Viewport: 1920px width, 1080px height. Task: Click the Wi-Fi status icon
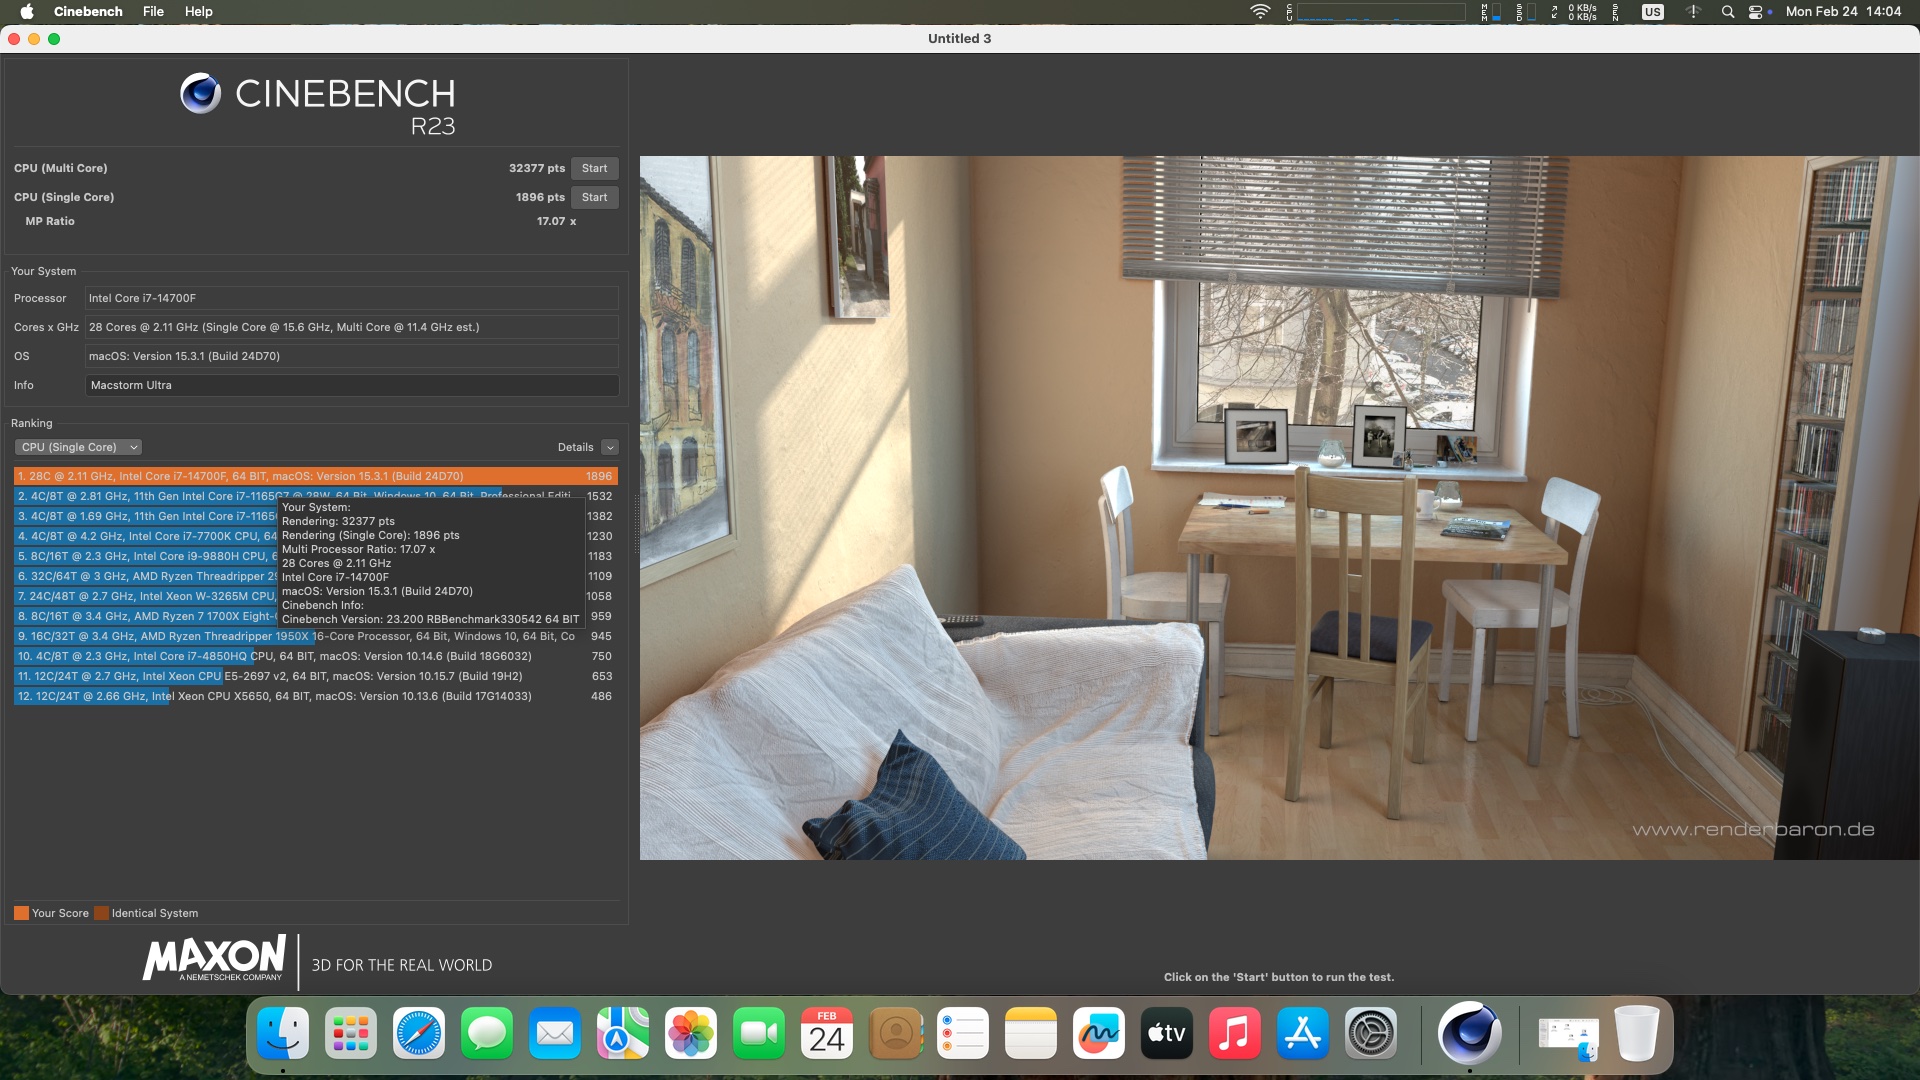[1260, 12]
